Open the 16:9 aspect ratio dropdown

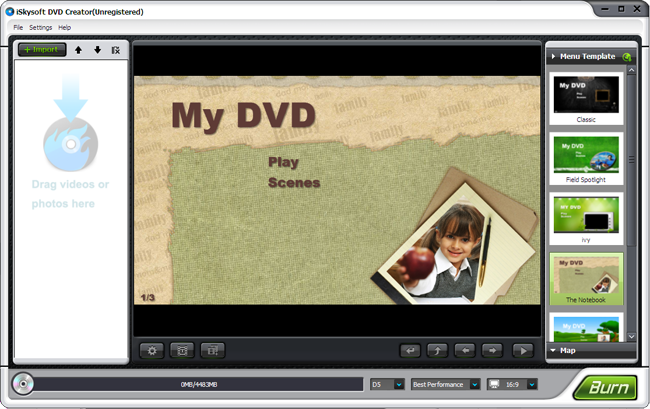pos(533,384)
